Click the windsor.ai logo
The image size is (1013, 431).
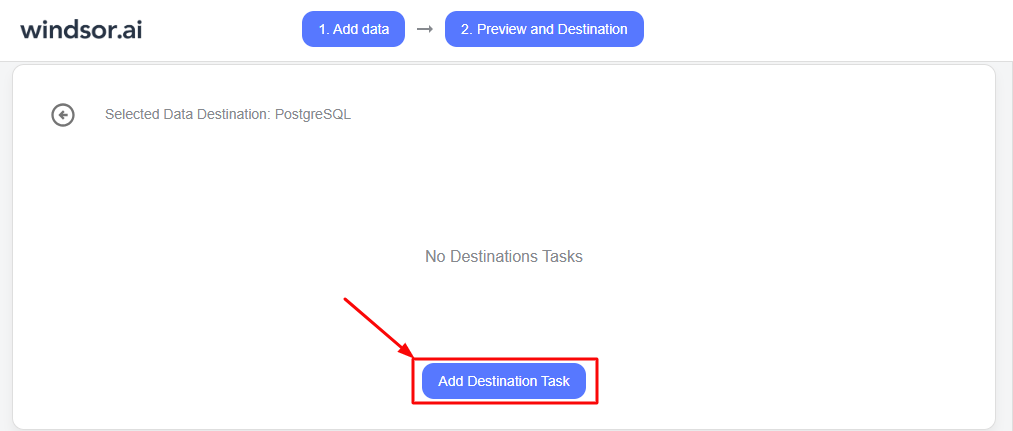tap(81, 29)
